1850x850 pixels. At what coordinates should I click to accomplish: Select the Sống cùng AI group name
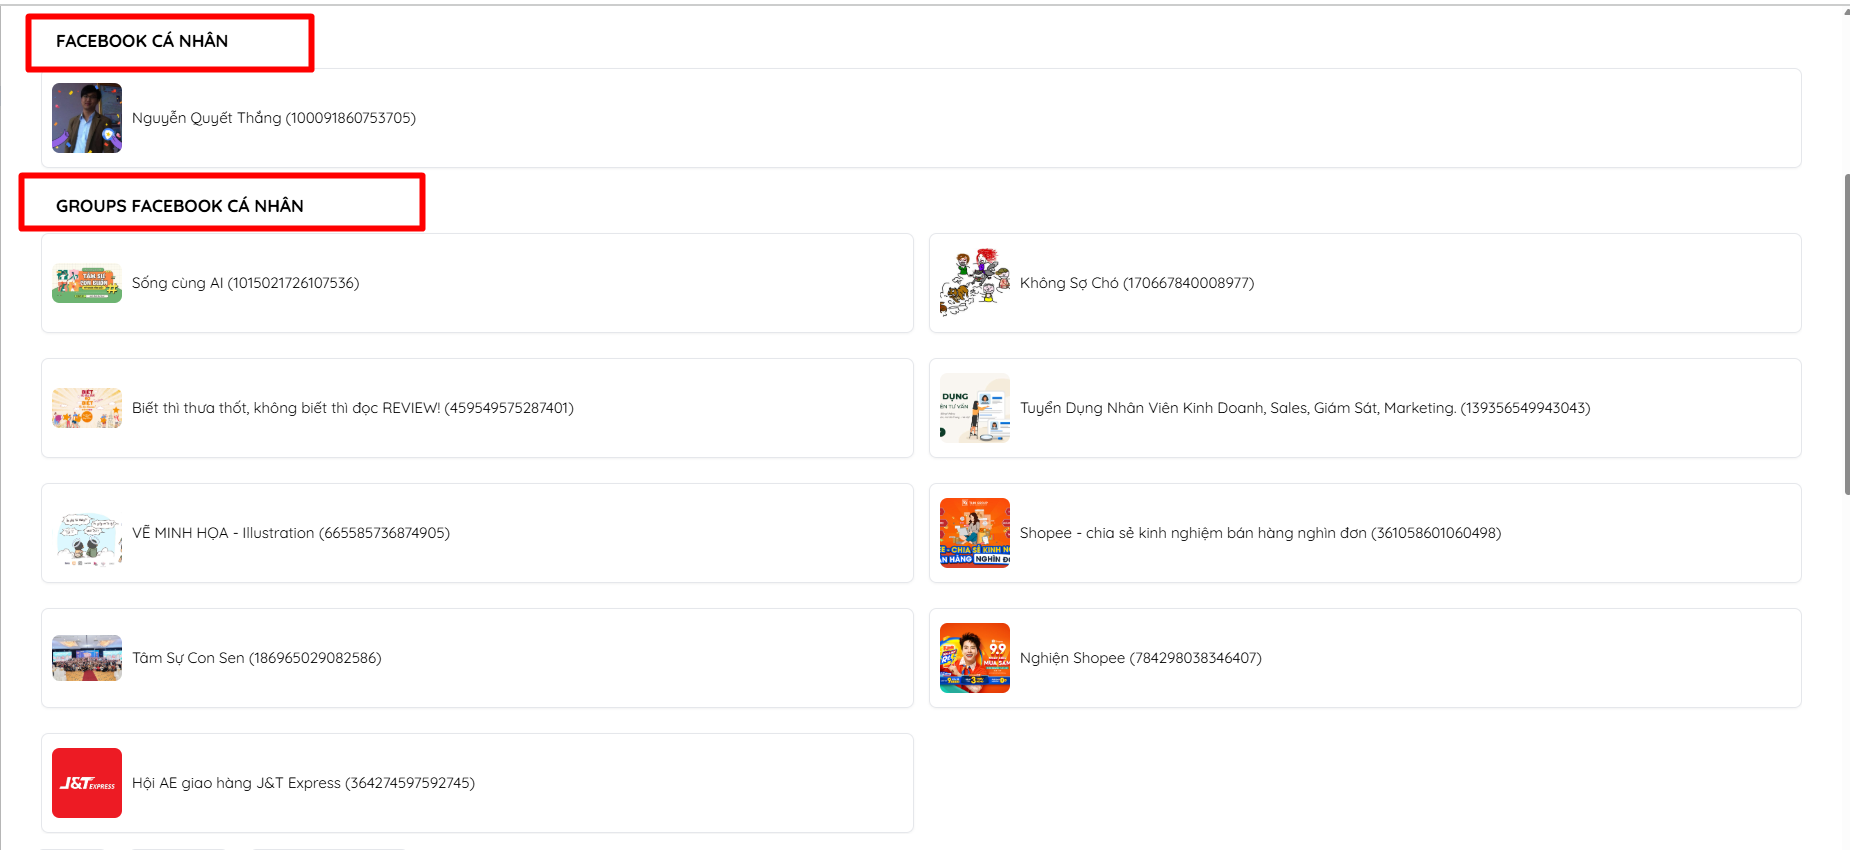coord(245,283)
